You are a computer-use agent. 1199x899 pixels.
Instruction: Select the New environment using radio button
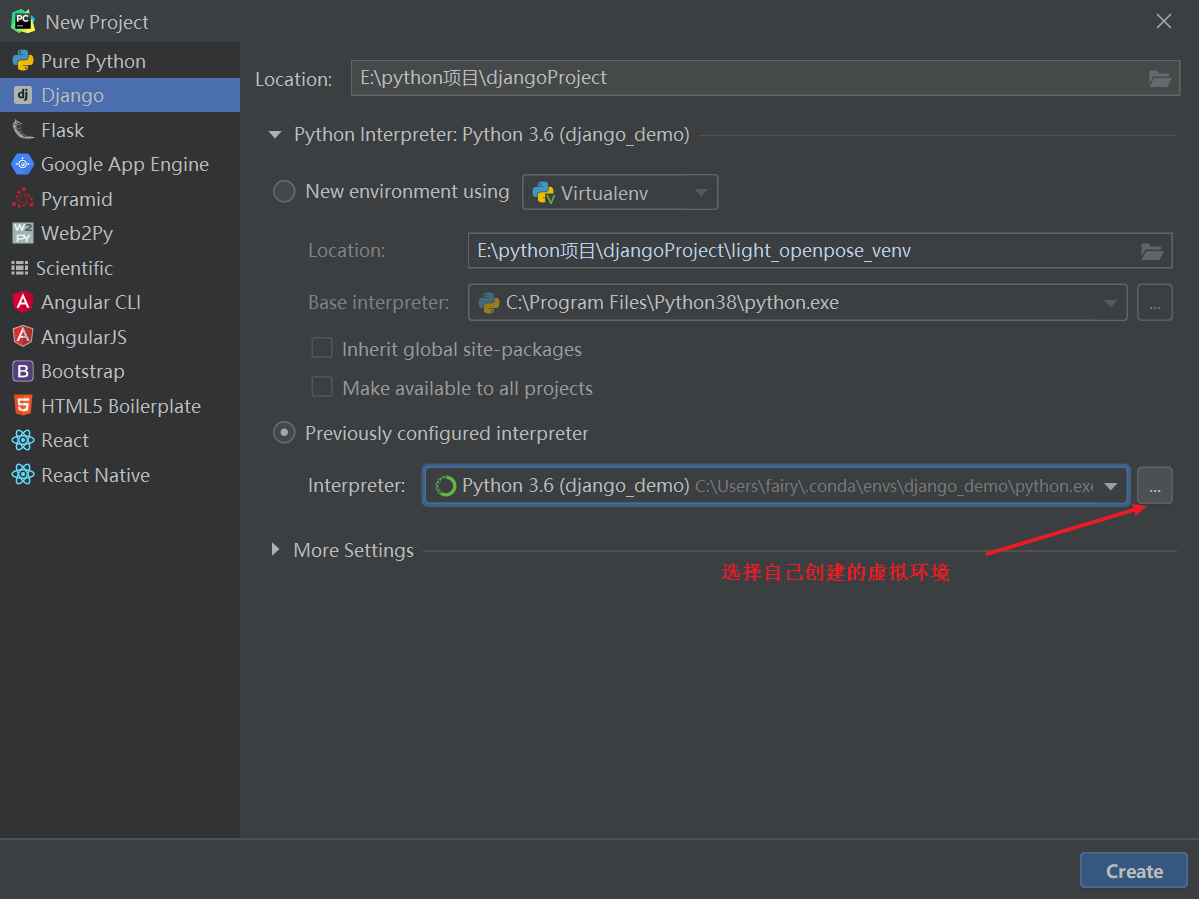click(x=284, y=192)
